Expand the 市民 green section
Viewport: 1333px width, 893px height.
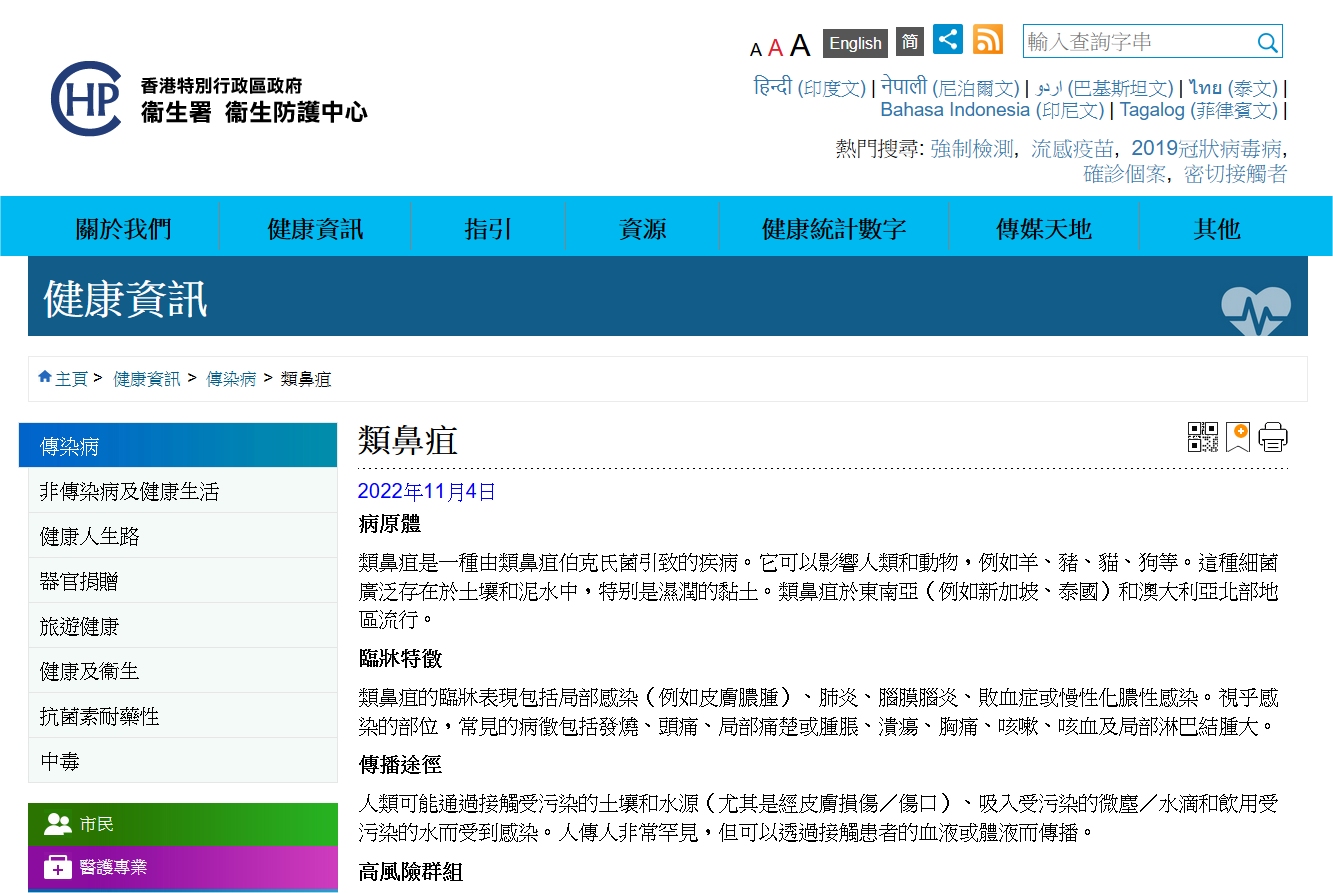click(182, 824)
